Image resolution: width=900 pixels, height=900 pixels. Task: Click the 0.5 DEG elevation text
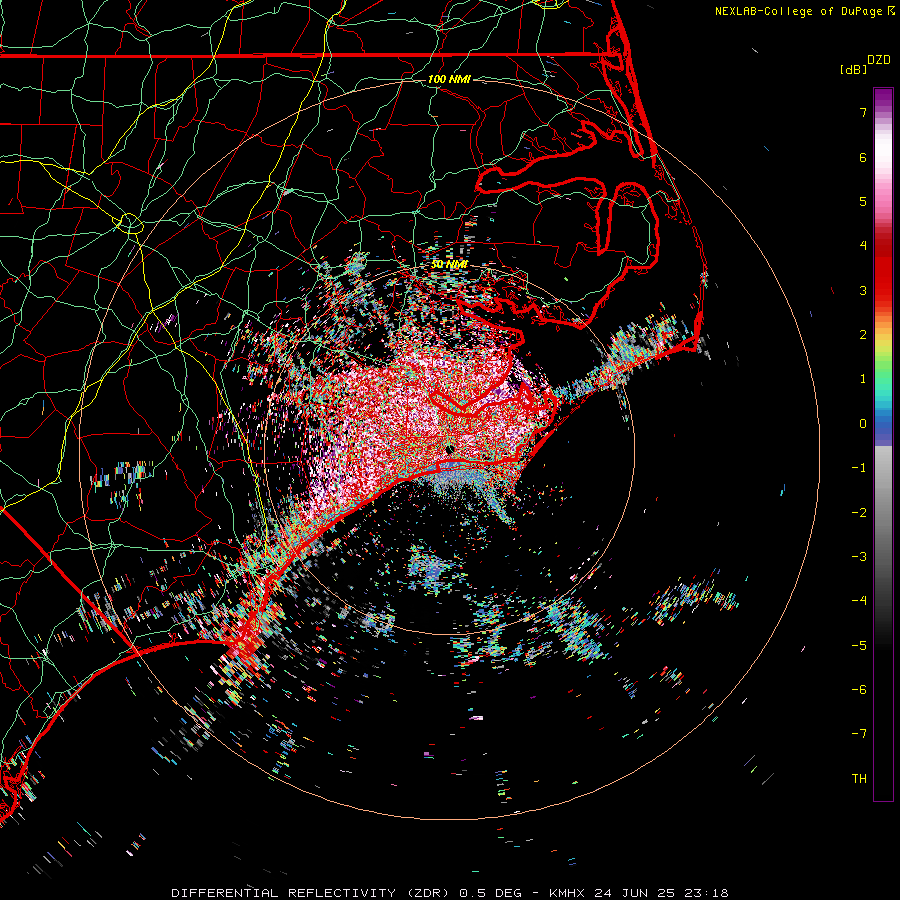tap(491, 893)
